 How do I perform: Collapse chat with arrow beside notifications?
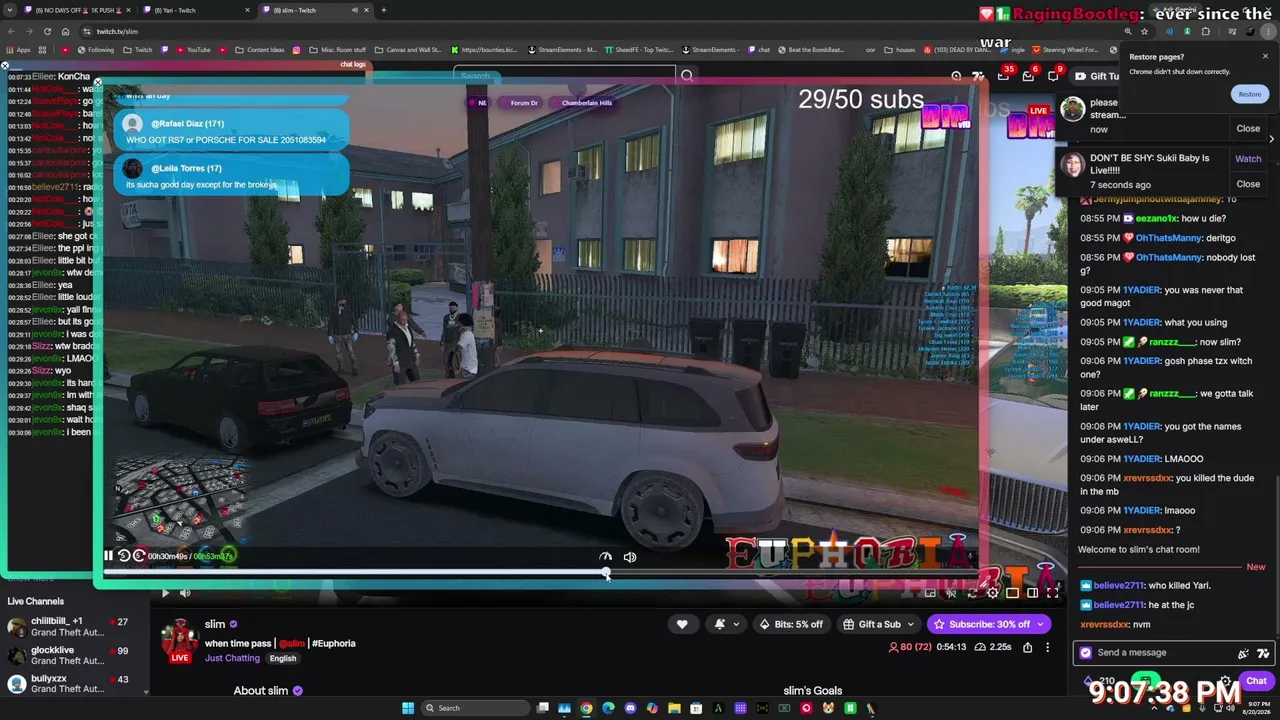tap(1271, 139)
